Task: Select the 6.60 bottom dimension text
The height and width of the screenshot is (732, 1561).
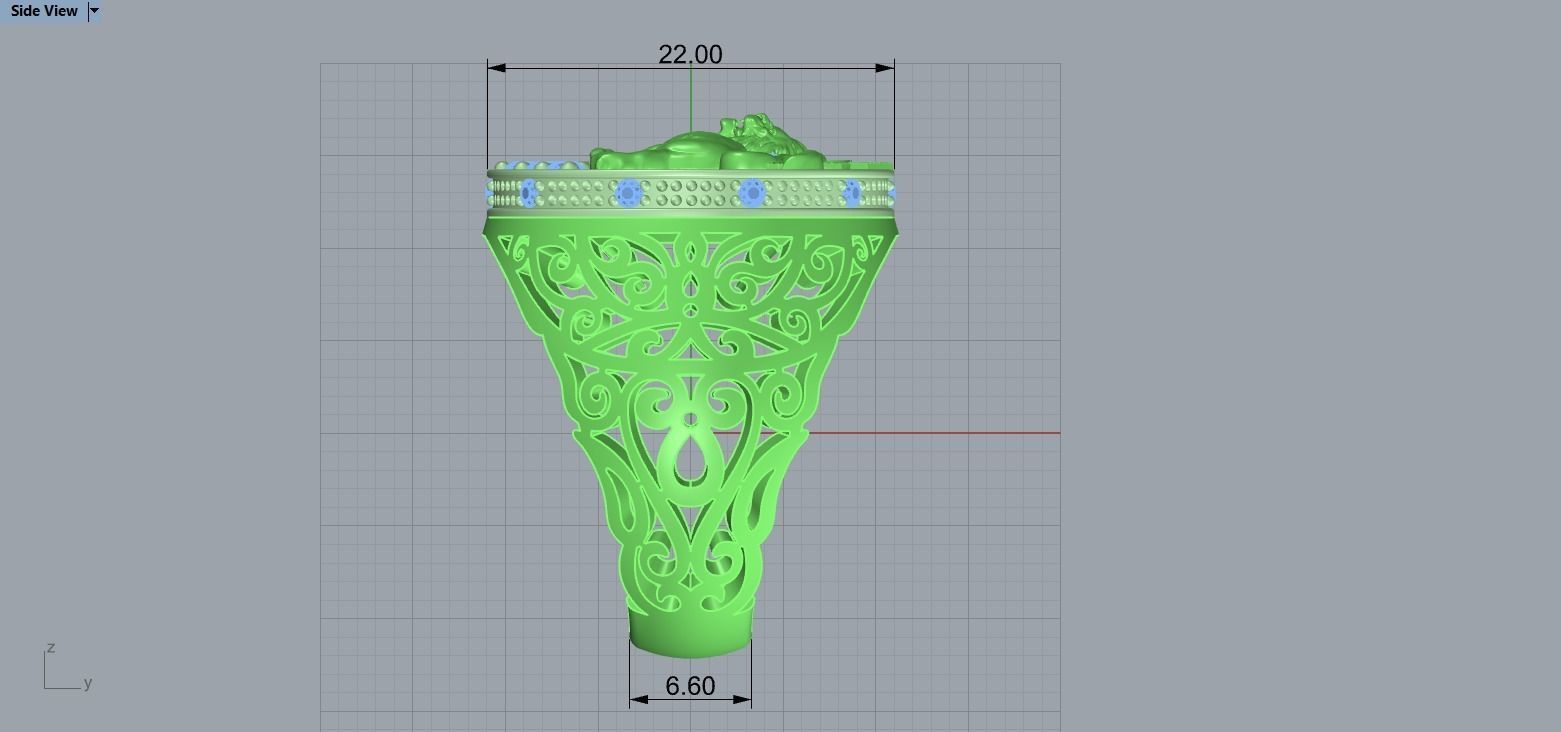Action: point(690,686)
